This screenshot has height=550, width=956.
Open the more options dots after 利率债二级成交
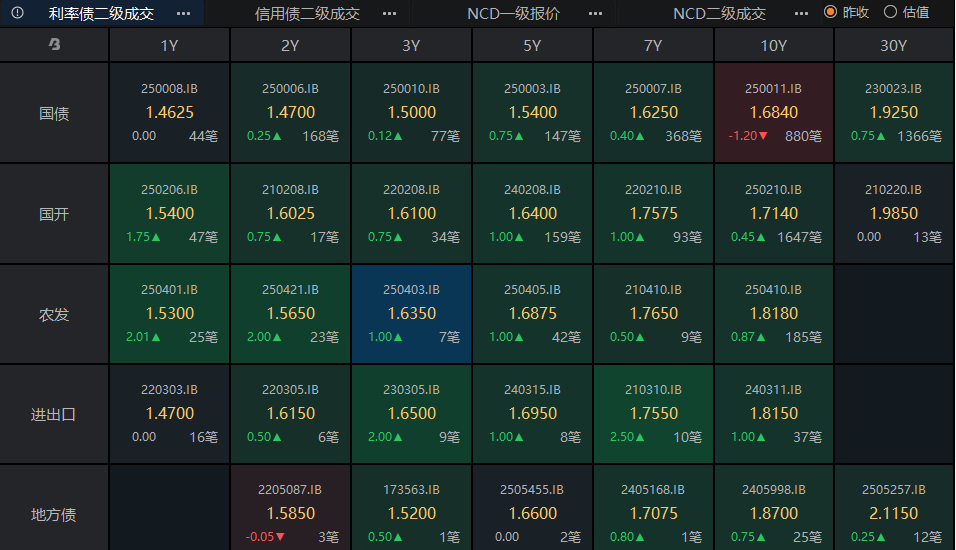[x=183, y=13]
